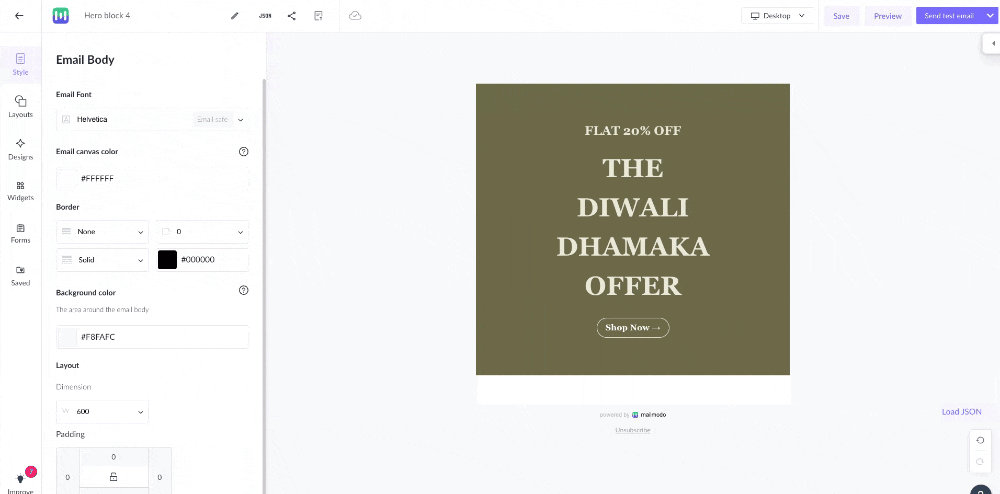The height and width of the screenshot is (494, 1000).
Task: Expand the width 600 dropdown
Action: (x=102, y=412)
